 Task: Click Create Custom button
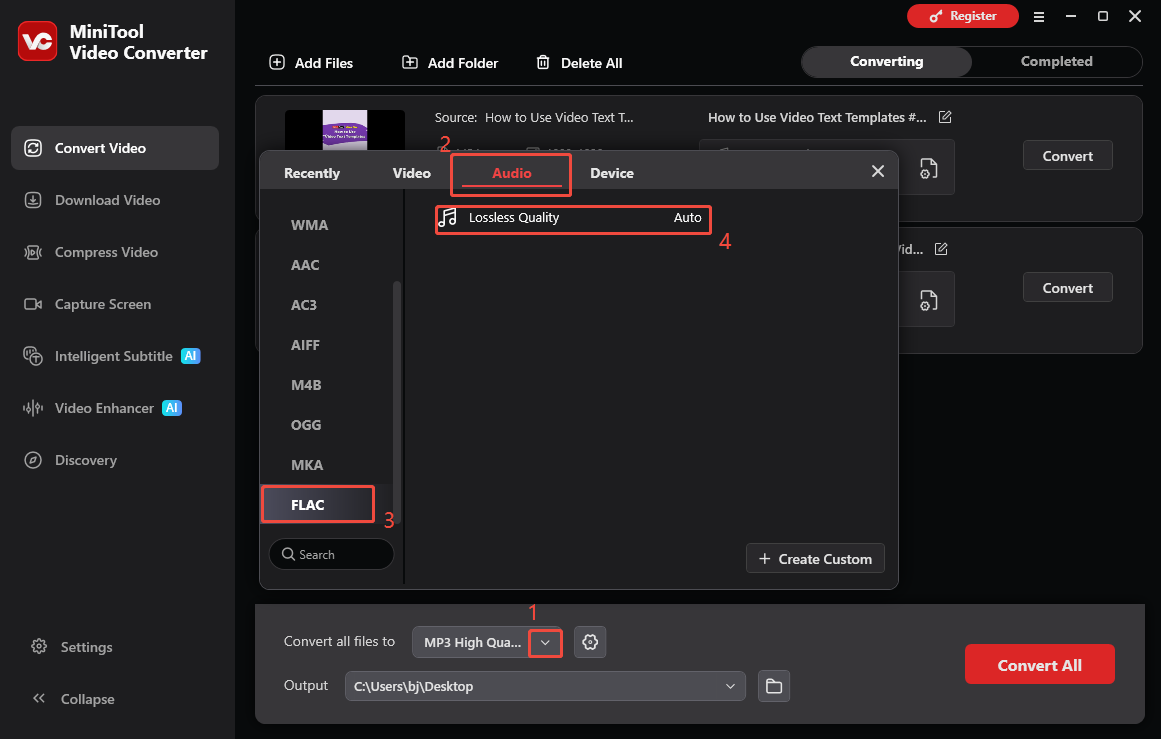[x=815, y=559]
